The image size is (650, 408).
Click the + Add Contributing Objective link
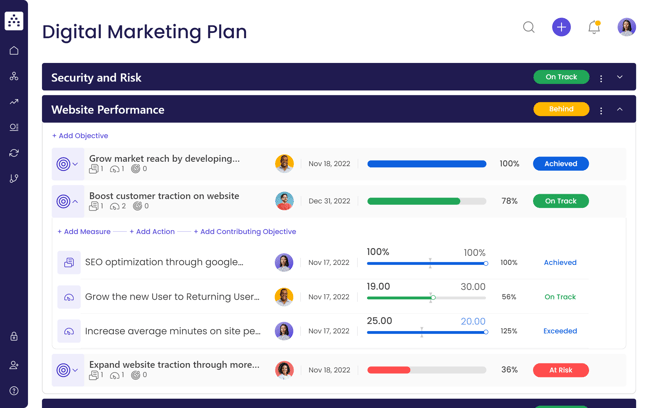[245, 232]
